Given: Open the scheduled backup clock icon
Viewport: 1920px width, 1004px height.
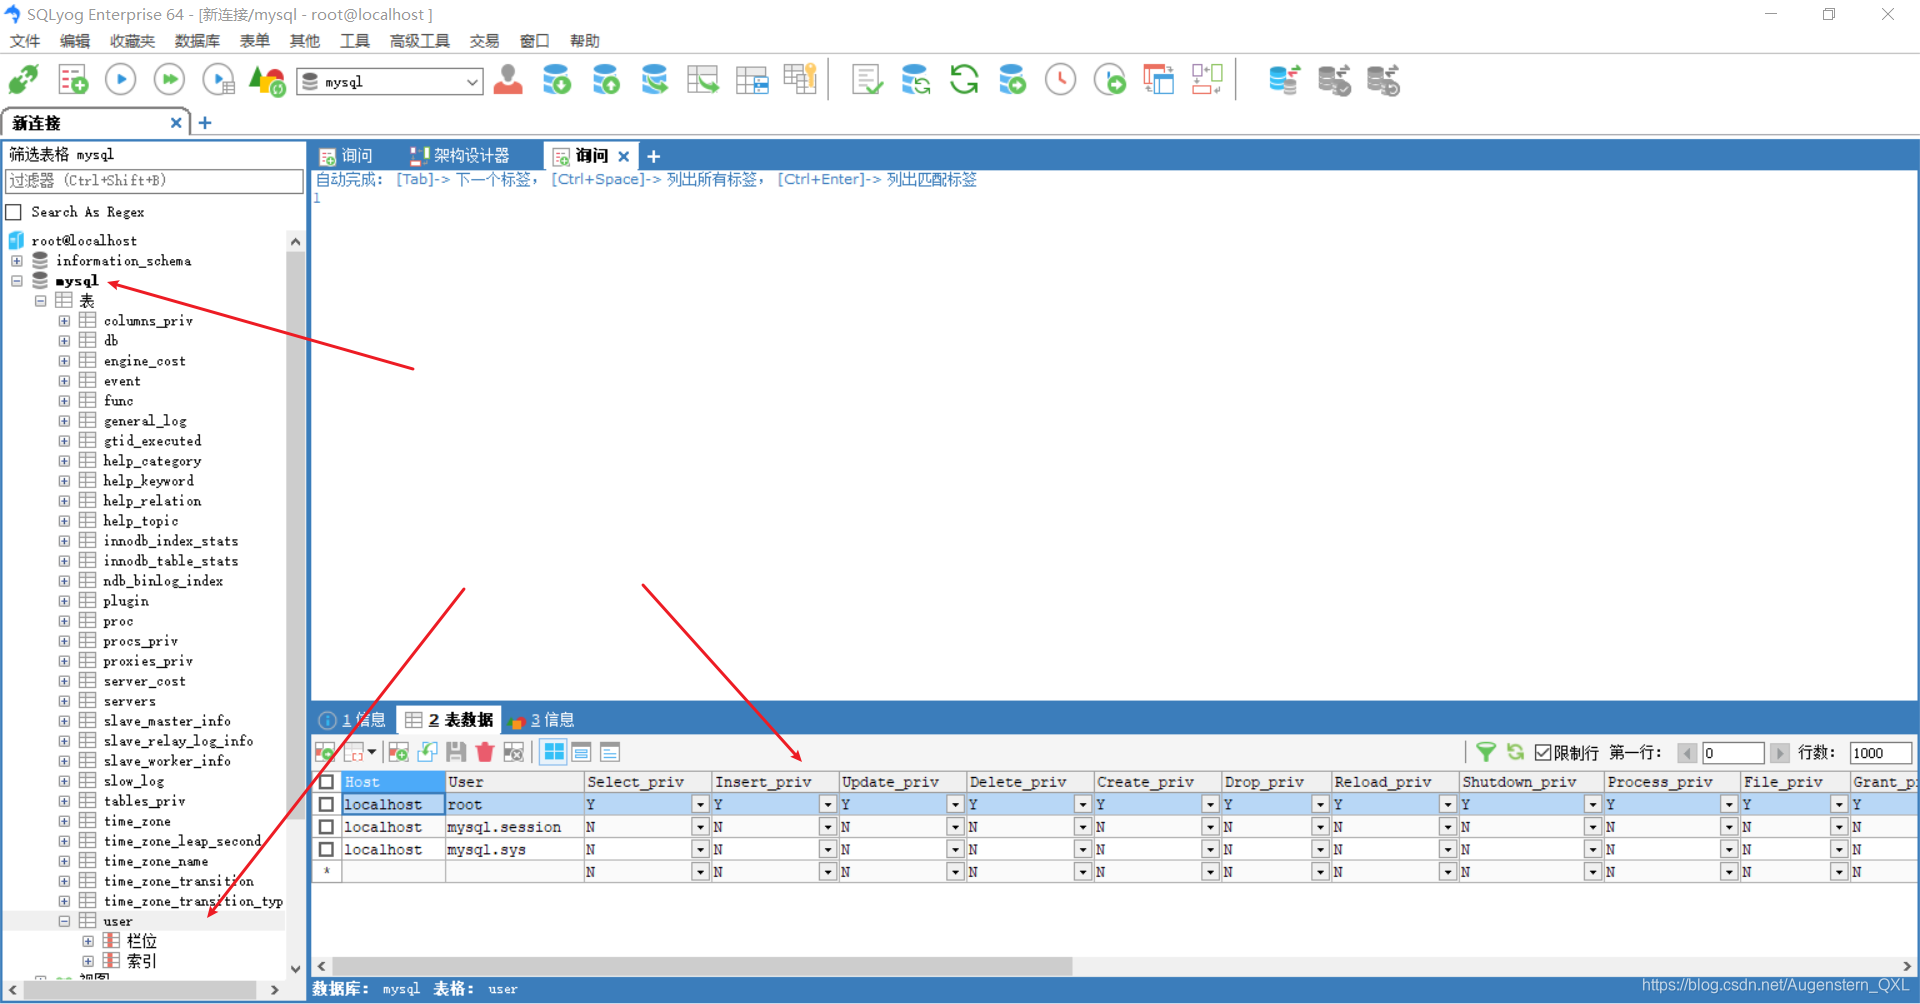Looking at the screenshot, I should point(1060,80).
